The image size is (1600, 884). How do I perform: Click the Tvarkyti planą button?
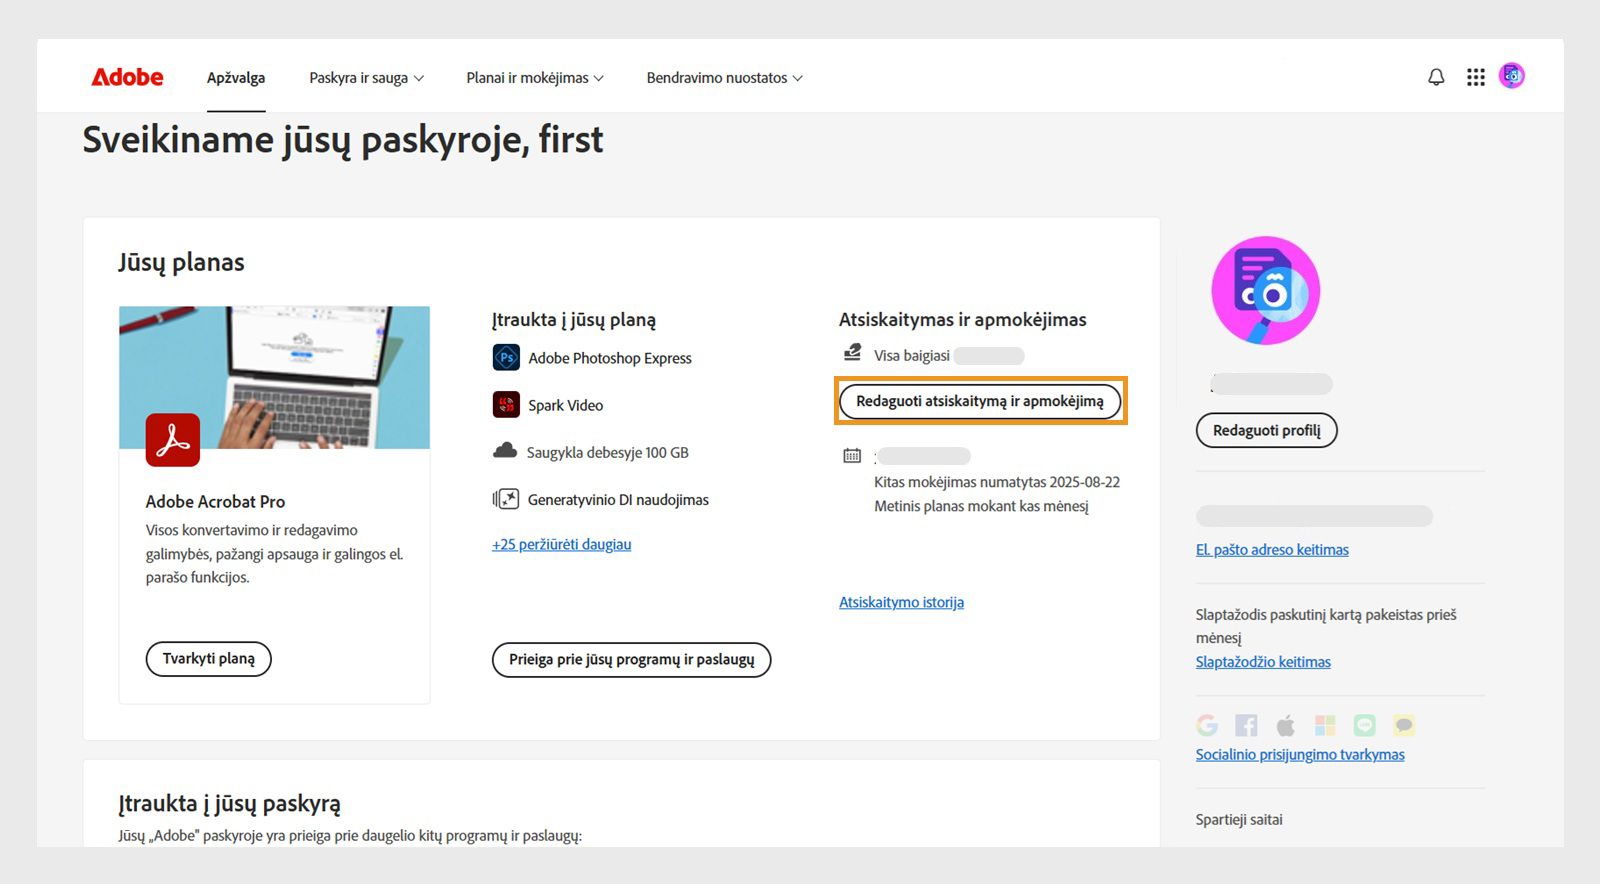(x=209, y=659)
